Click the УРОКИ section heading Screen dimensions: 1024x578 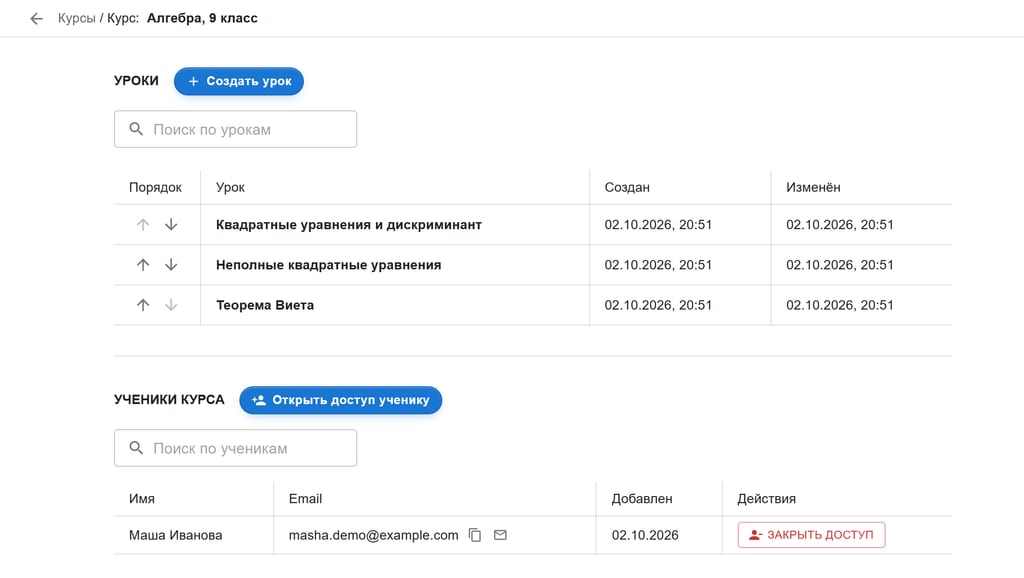136,81
